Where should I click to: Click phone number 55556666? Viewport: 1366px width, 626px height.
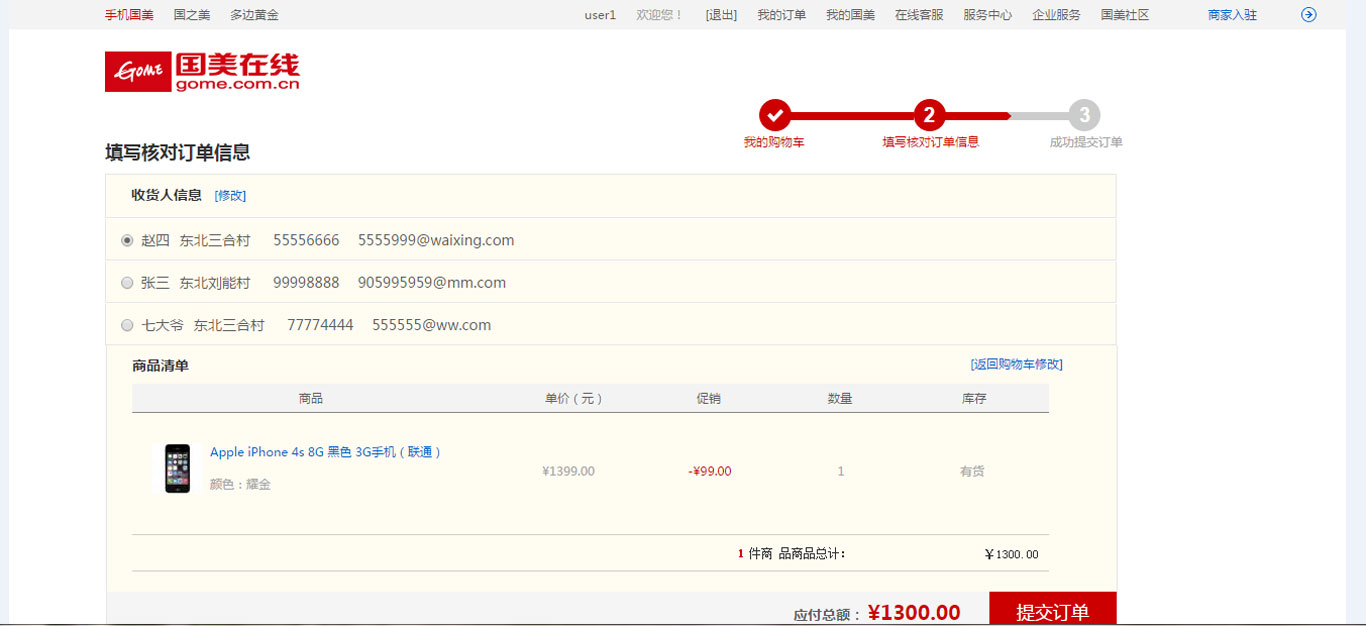(x=306, y=240)
